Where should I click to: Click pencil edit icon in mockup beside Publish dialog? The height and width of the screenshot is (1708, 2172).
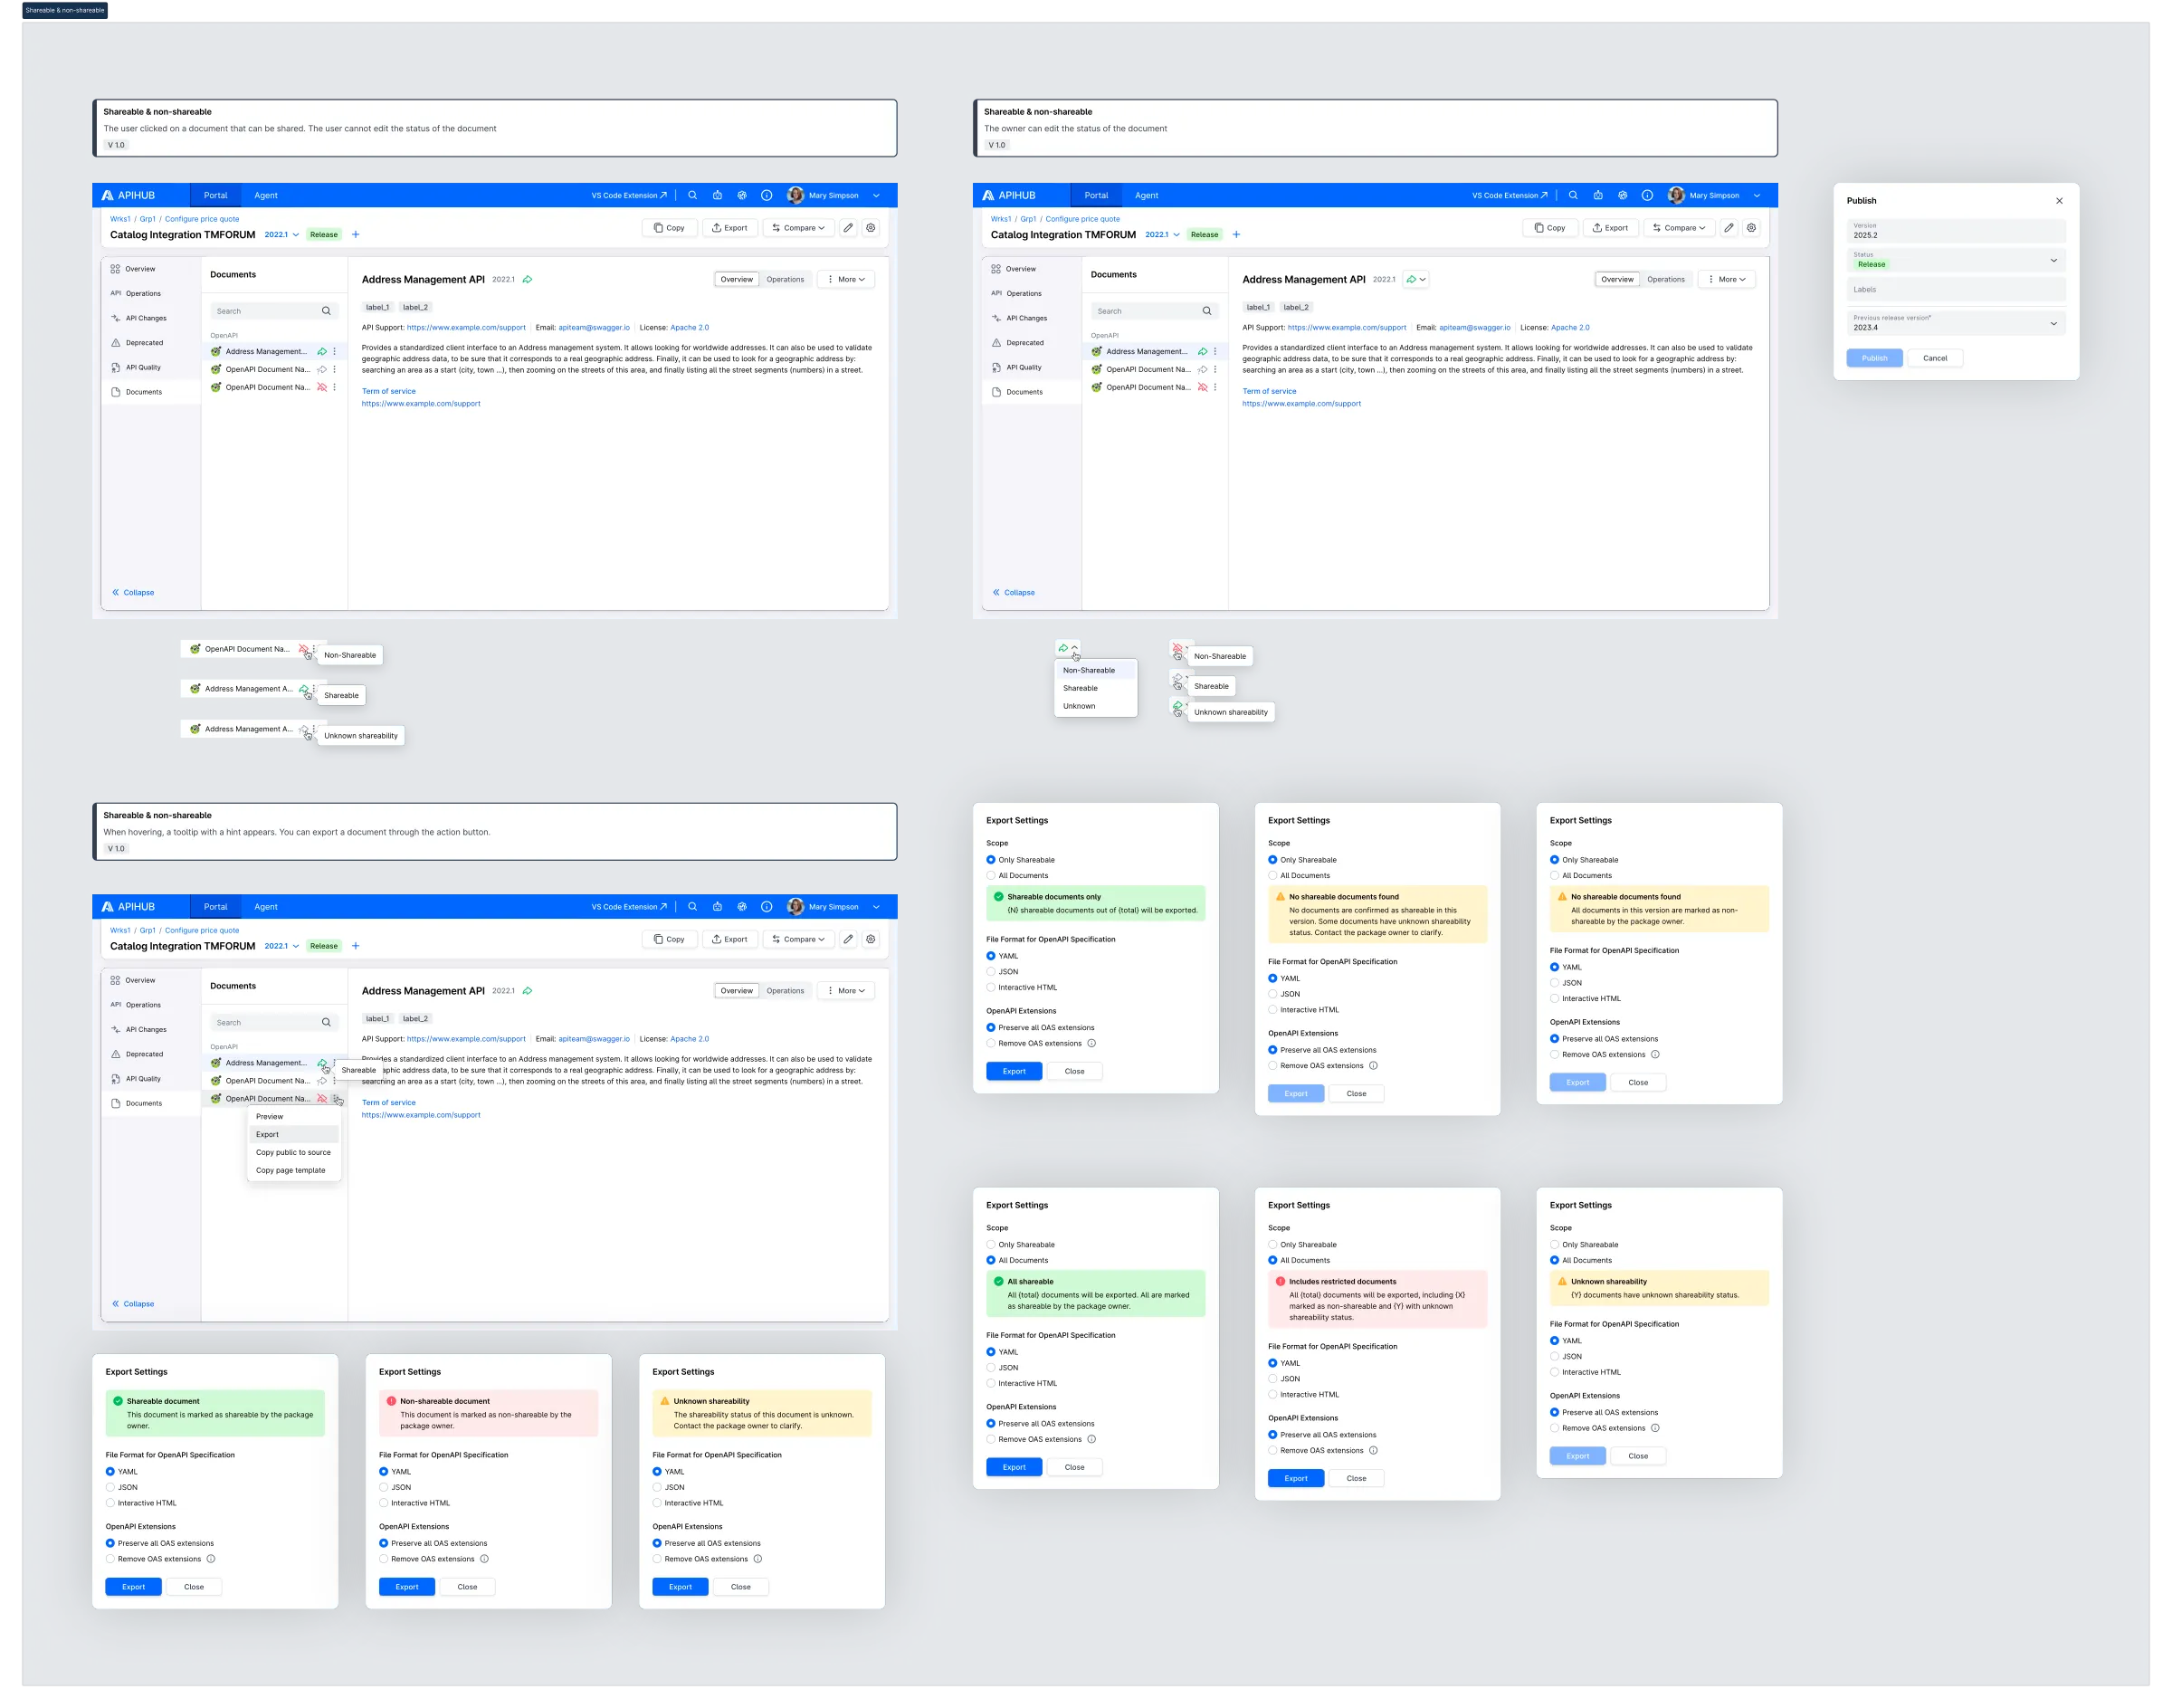pyautogui.click(x=1729, y=228)
